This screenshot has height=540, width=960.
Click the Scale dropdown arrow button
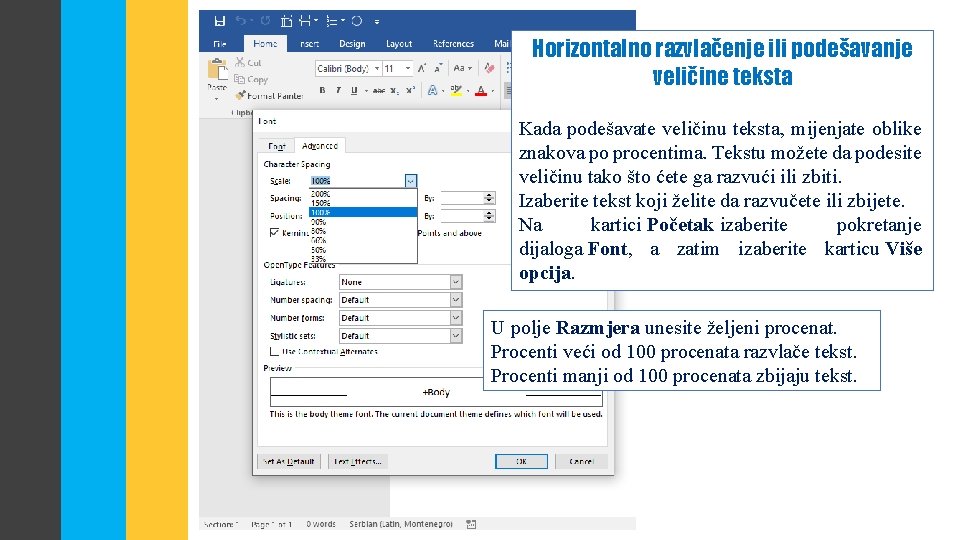pos(411,181)
